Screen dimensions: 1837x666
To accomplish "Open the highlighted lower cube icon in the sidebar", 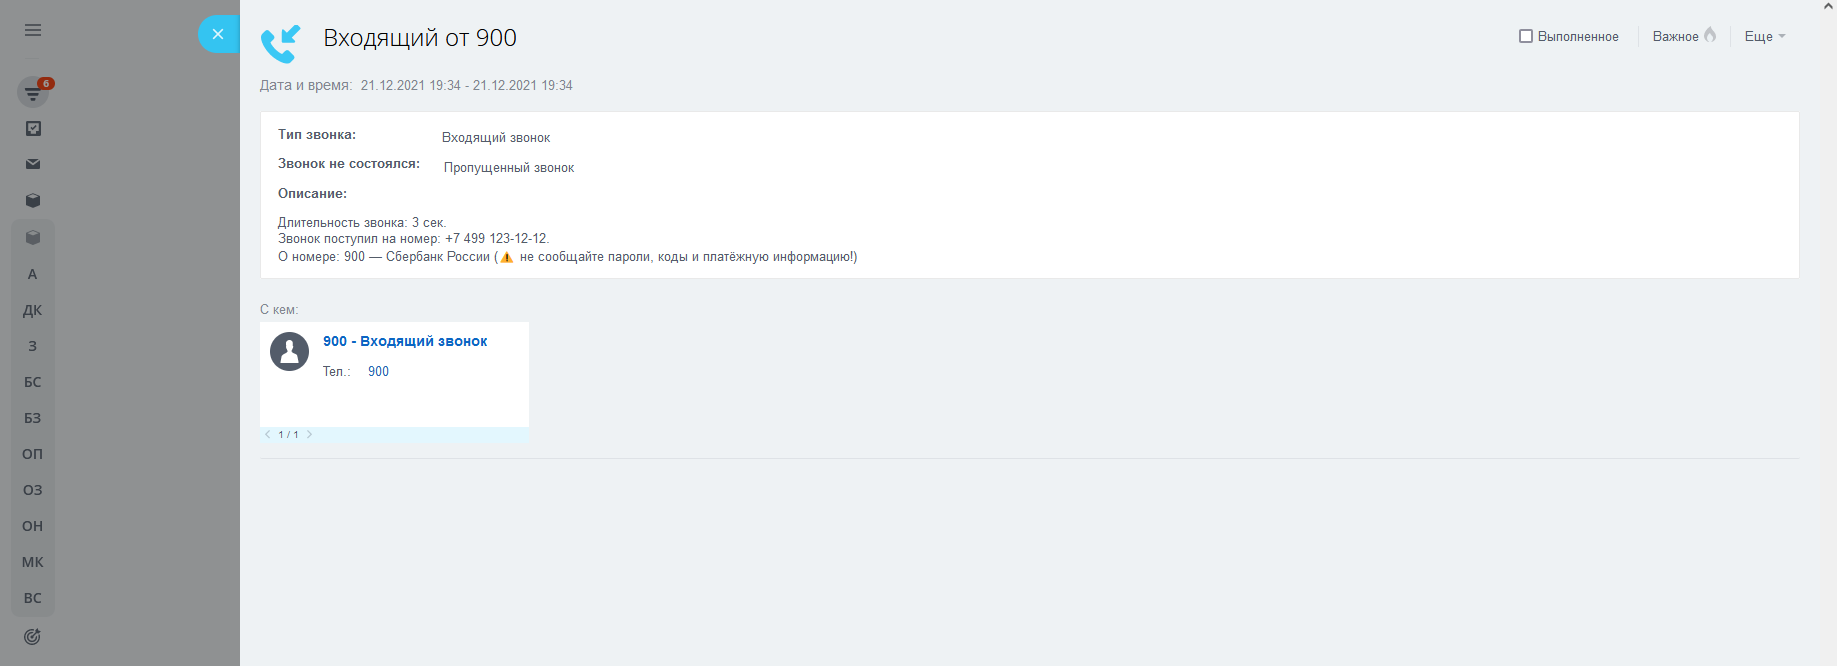I will click(33, 237).
